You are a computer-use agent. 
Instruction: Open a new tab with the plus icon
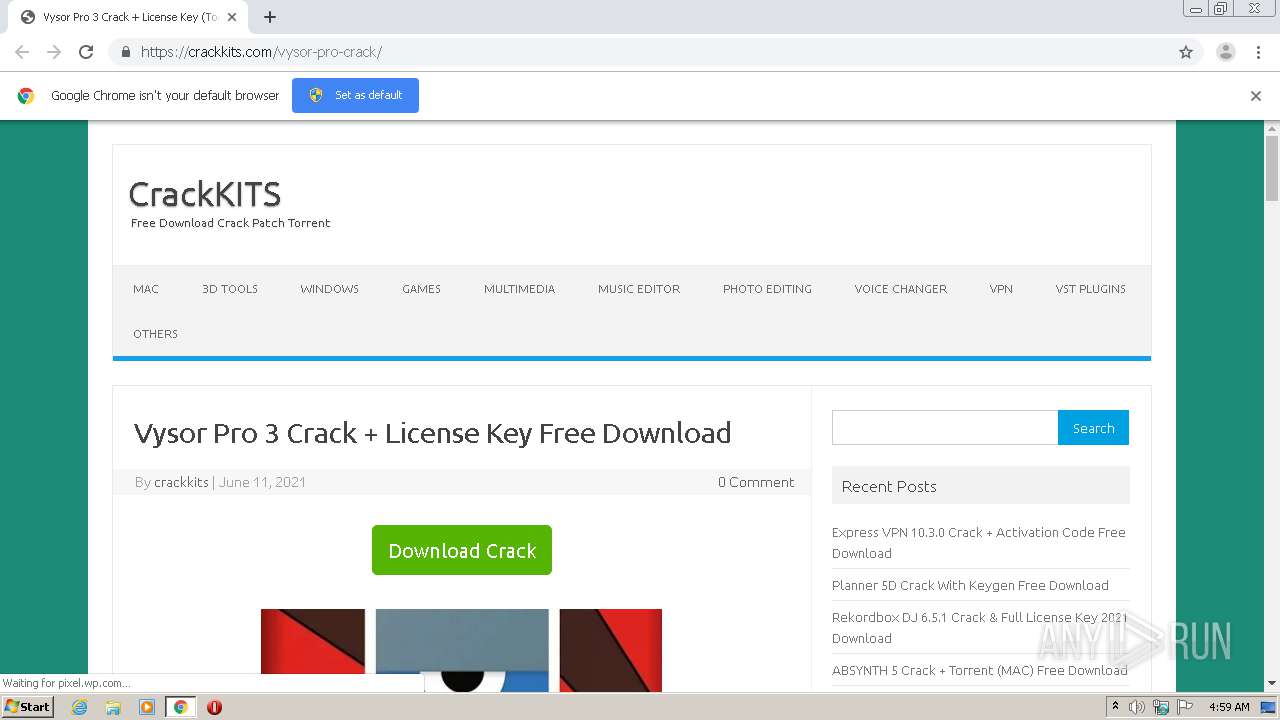pos(270,17)
